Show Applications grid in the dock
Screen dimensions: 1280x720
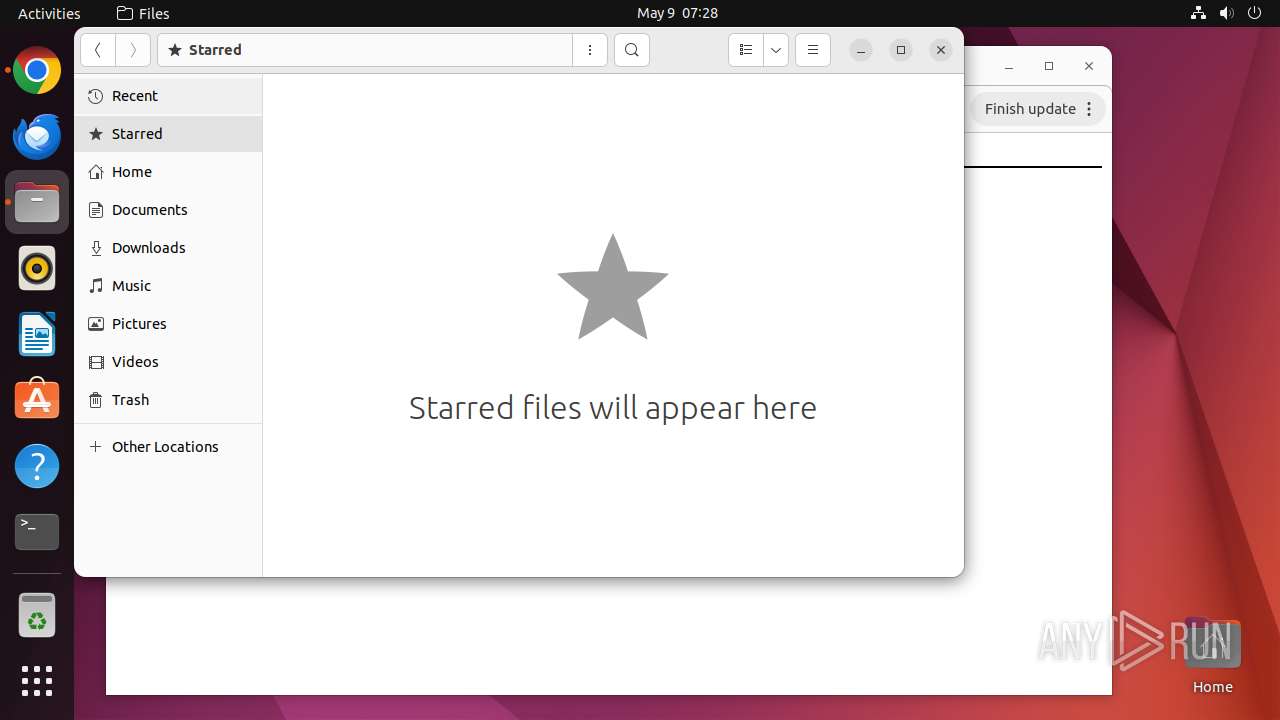click(x=37, y=681)
